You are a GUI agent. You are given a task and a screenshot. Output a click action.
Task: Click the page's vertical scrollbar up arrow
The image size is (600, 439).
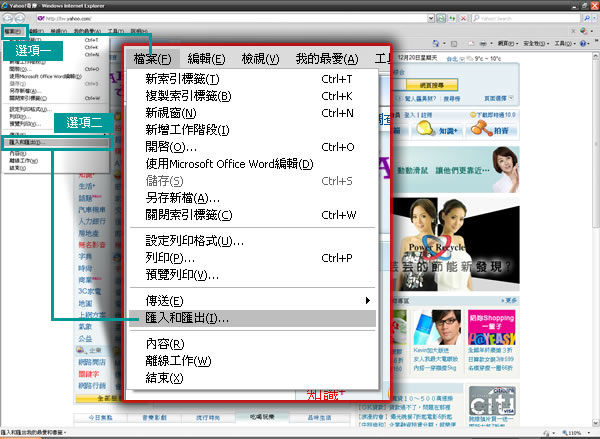(596, 56)
